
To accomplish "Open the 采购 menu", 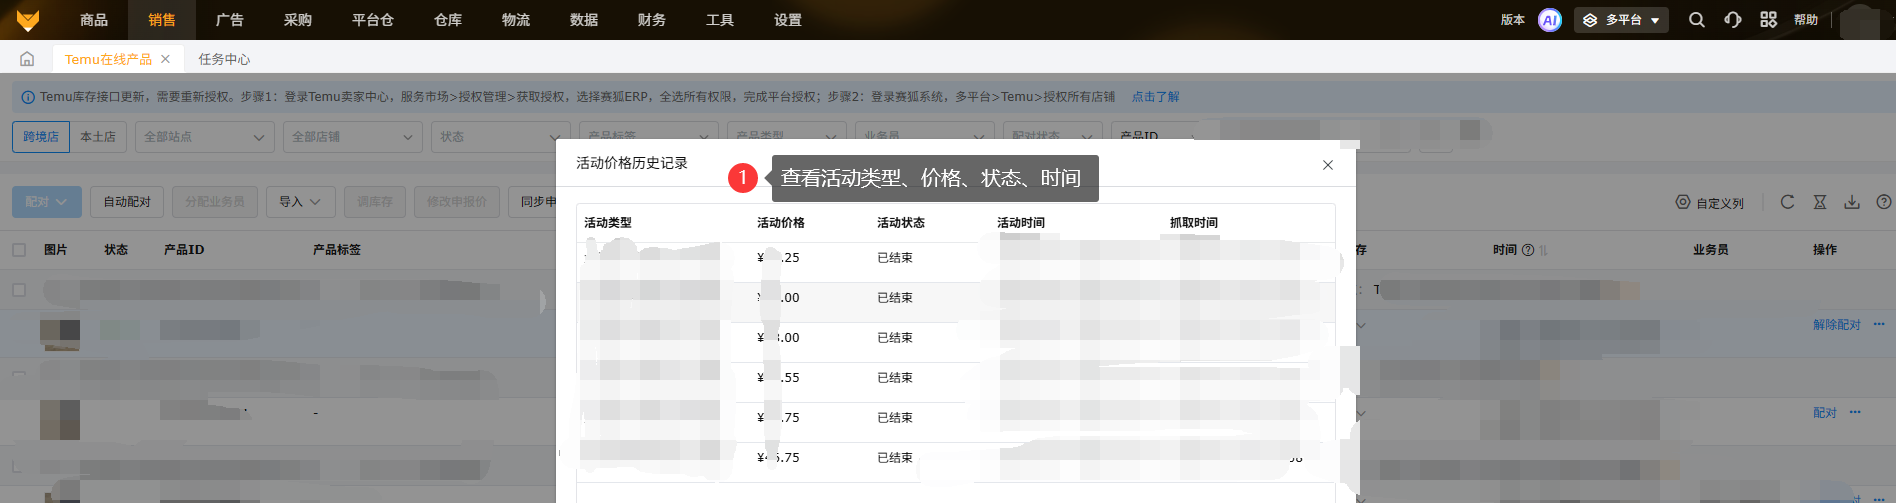I will click(298, 20).
